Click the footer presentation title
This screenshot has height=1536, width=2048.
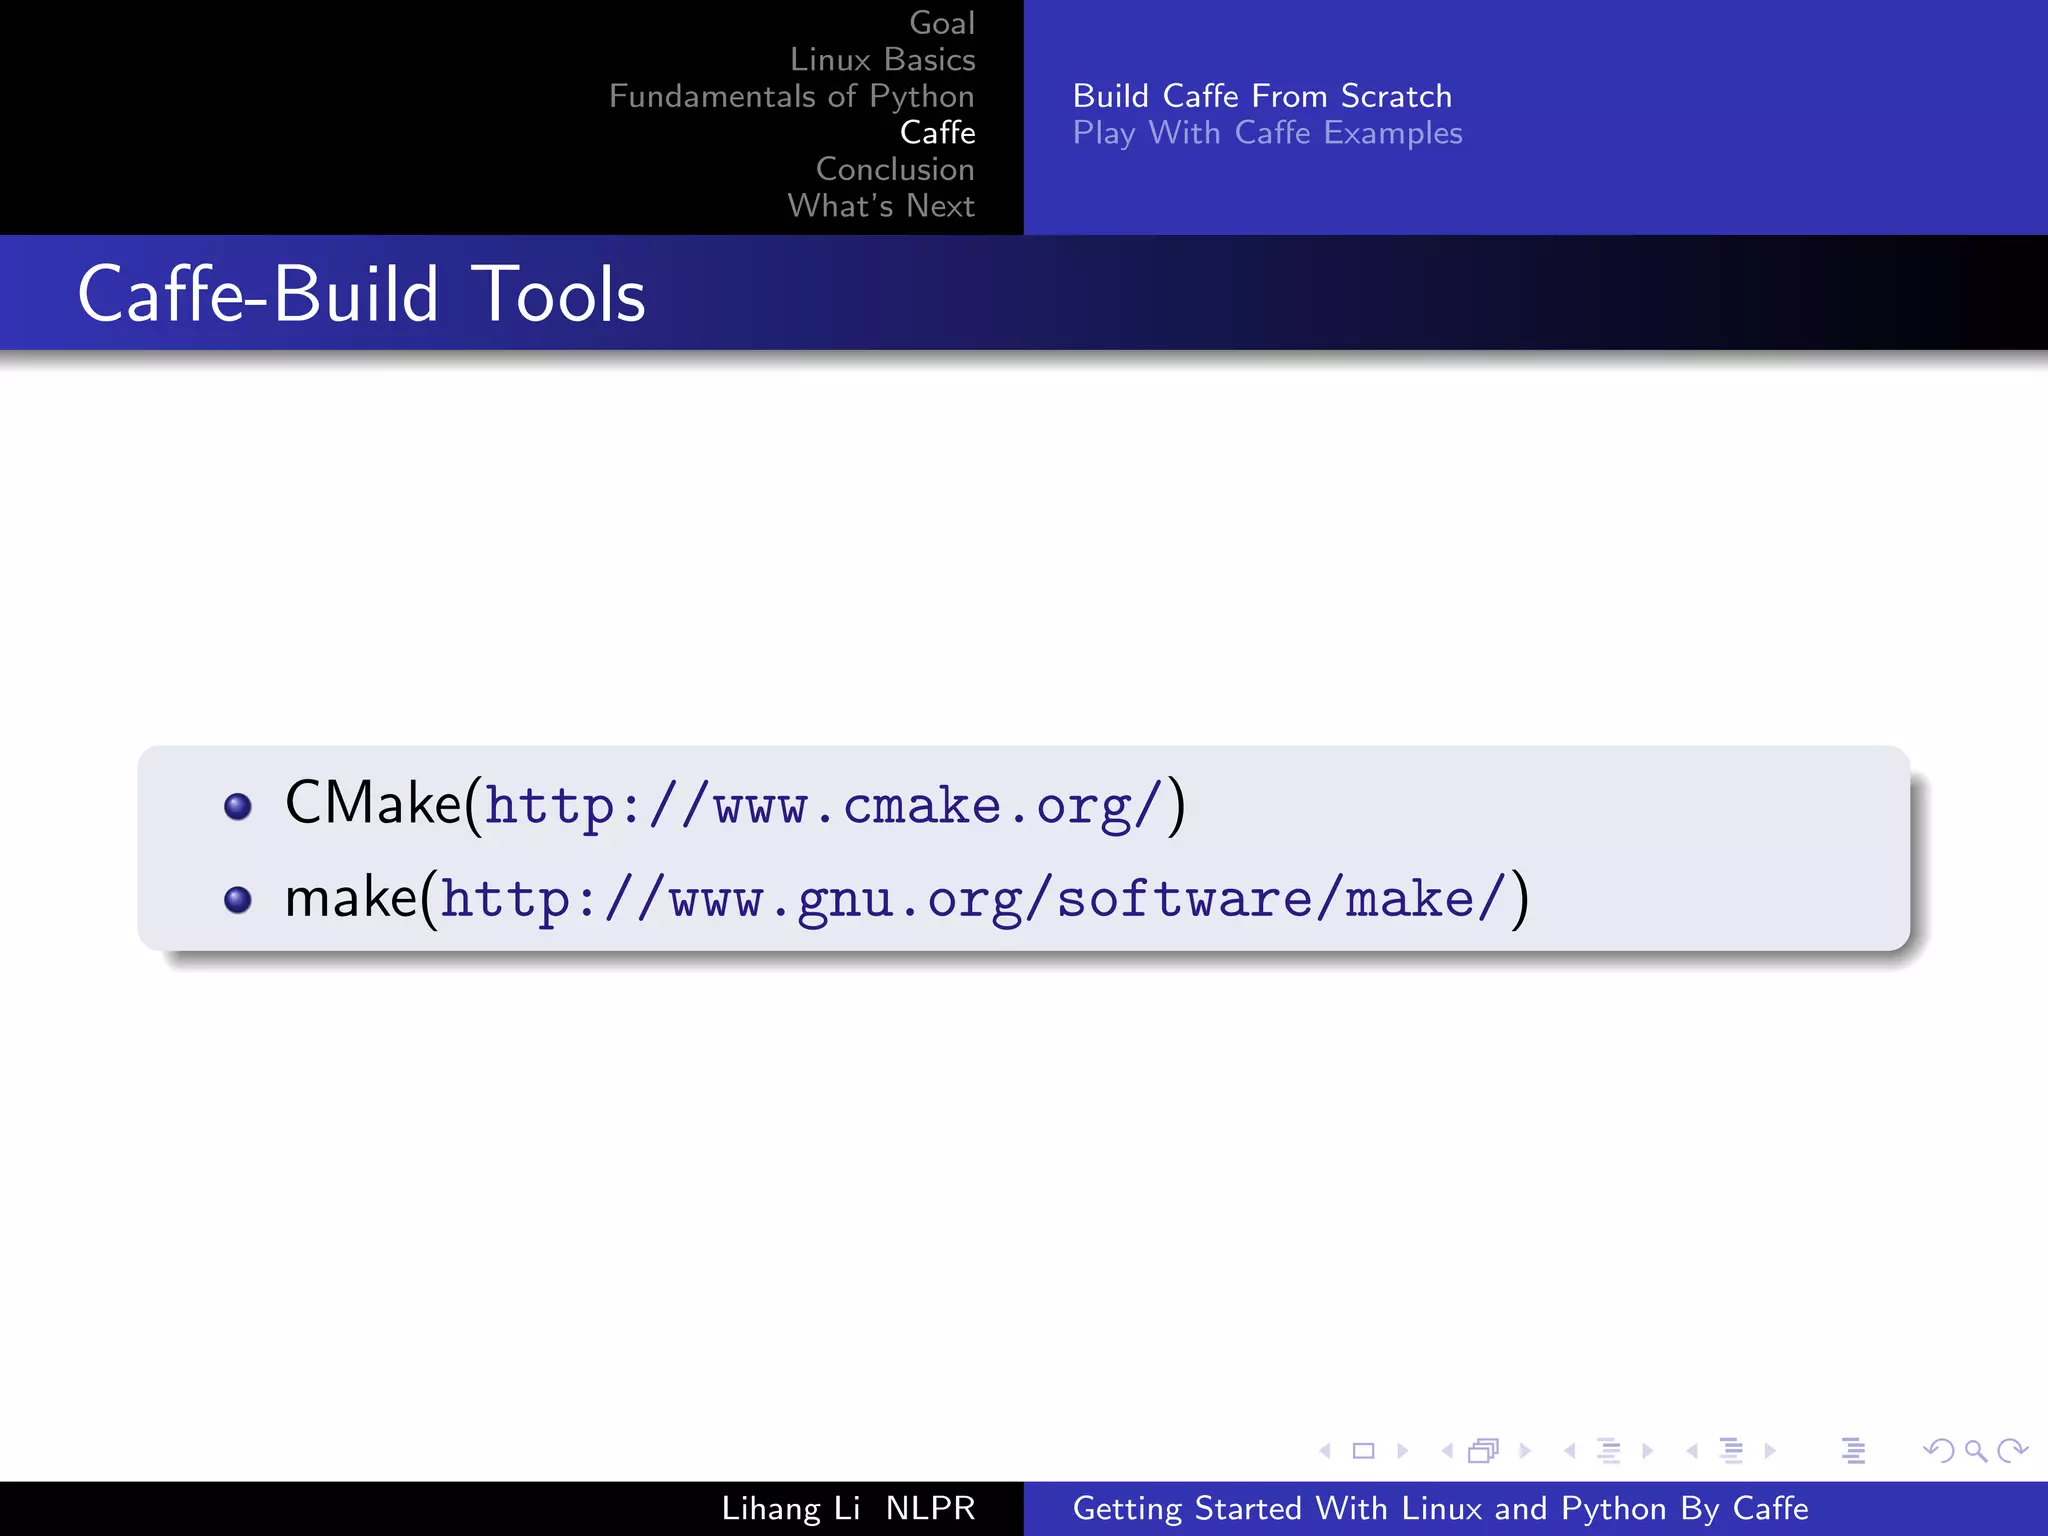click(x=1440, y=1508)
